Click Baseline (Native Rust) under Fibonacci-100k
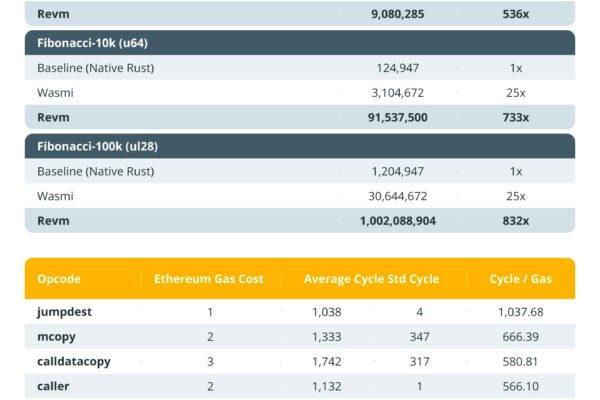This screenshot has height=400, width=600. click(x=96, y=171)
